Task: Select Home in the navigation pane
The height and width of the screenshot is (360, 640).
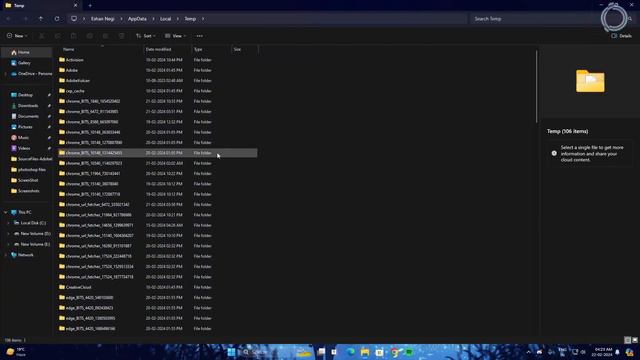Action: [27, 52]
